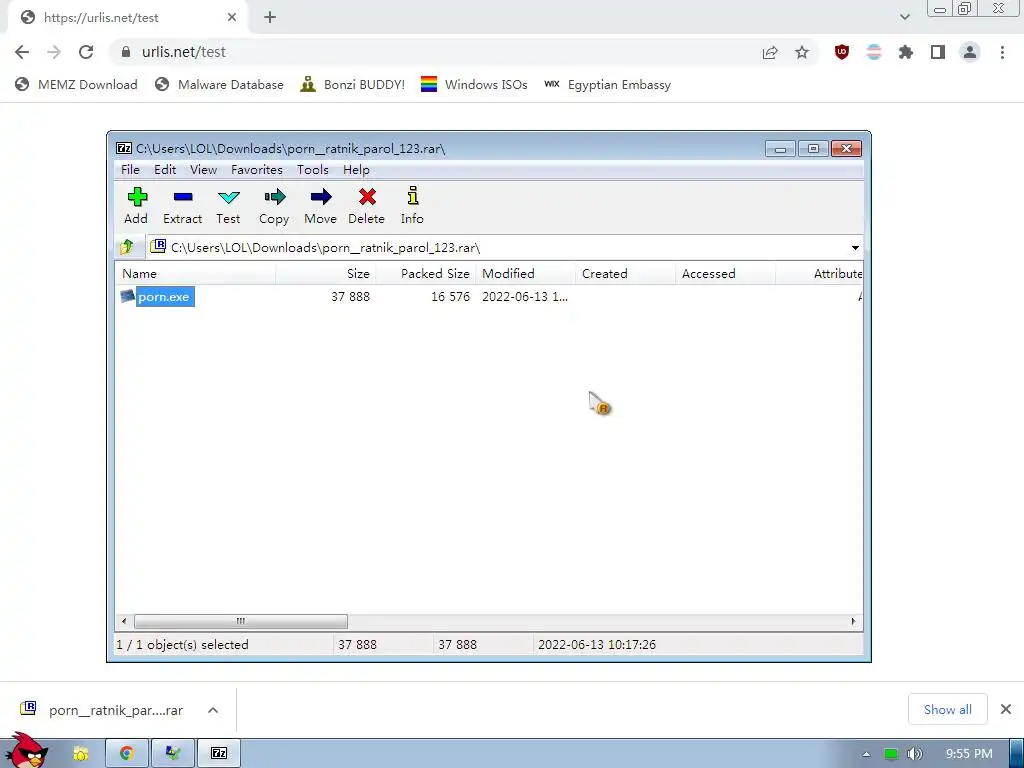Sort by the Modified column header
This screenshot has height=768, width=1024.
point(526,274)
